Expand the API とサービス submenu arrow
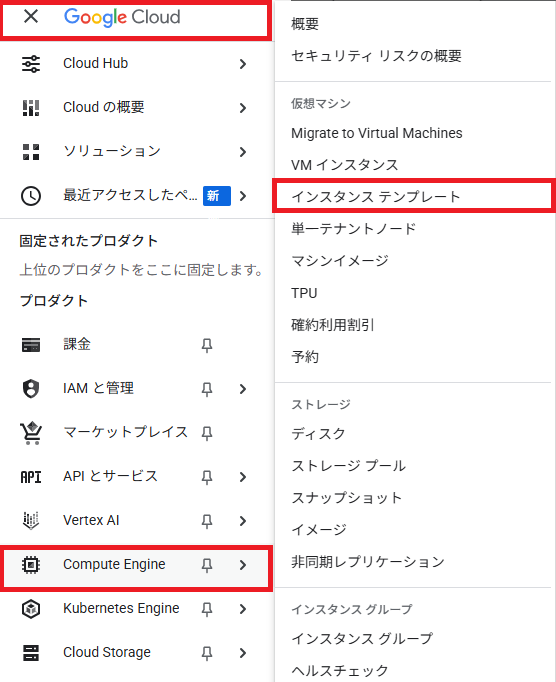 click(243, 477)
